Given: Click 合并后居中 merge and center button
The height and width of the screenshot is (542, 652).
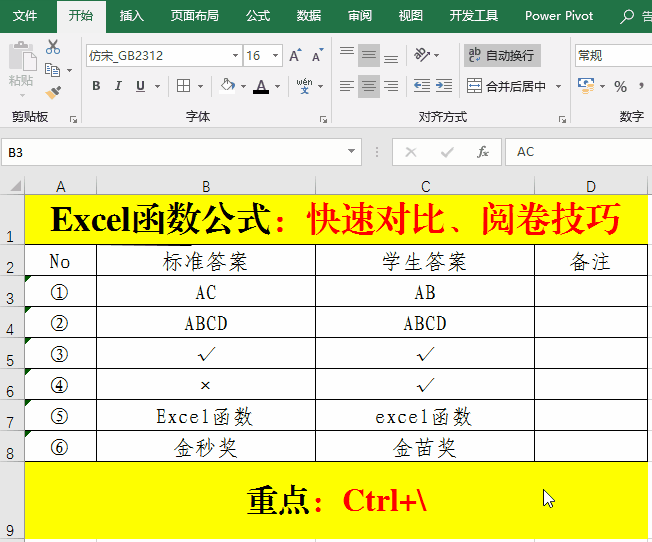Looking at the screenshot, I should point(506,87).
